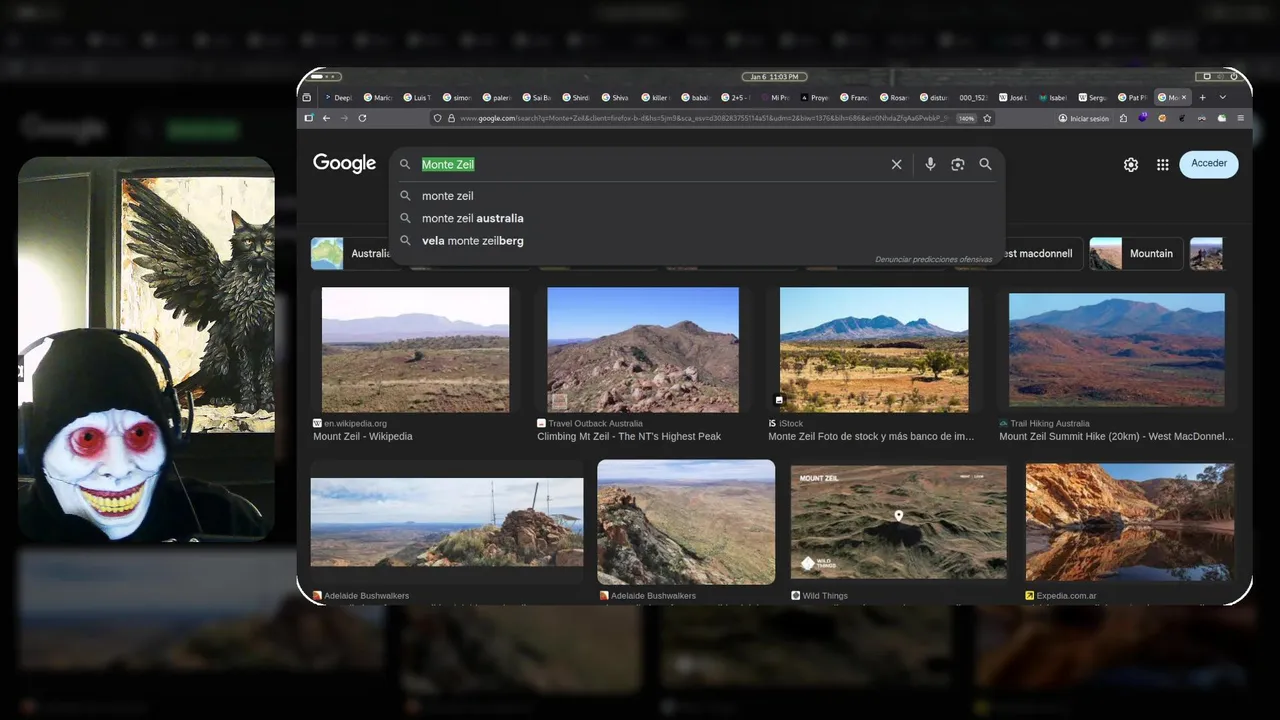Switch to the 2+5 tab

point(735,98)
